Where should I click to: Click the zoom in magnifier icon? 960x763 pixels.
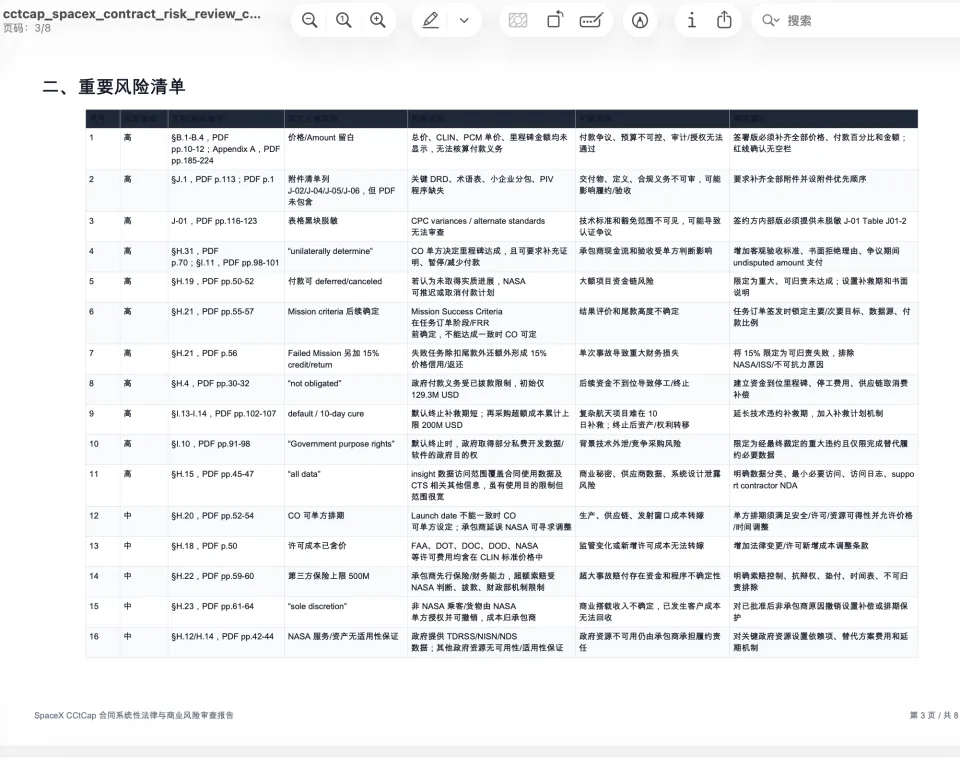coord(378,20)
